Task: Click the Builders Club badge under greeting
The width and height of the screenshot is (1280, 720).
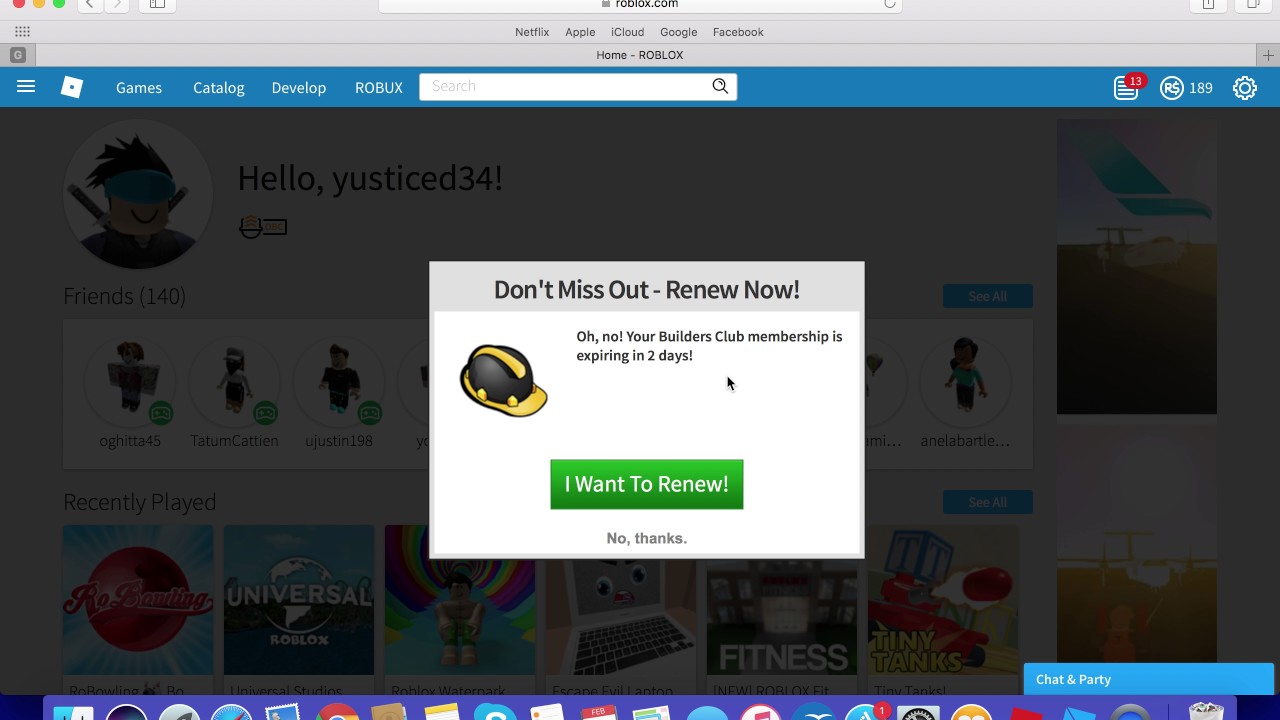Action: [263, 227]
